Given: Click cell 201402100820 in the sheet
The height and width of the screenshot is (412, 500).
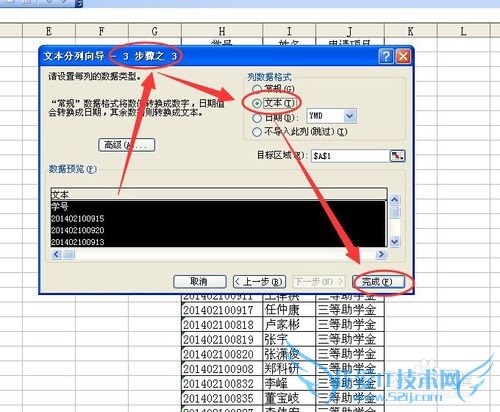Looking at the screenshot, I should pos(222,354).
